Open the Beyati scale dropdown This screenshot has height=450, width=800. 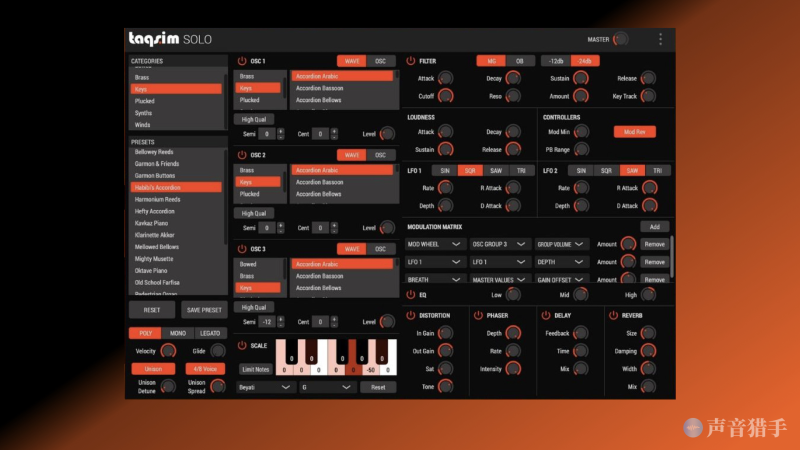tap(265, 387)
